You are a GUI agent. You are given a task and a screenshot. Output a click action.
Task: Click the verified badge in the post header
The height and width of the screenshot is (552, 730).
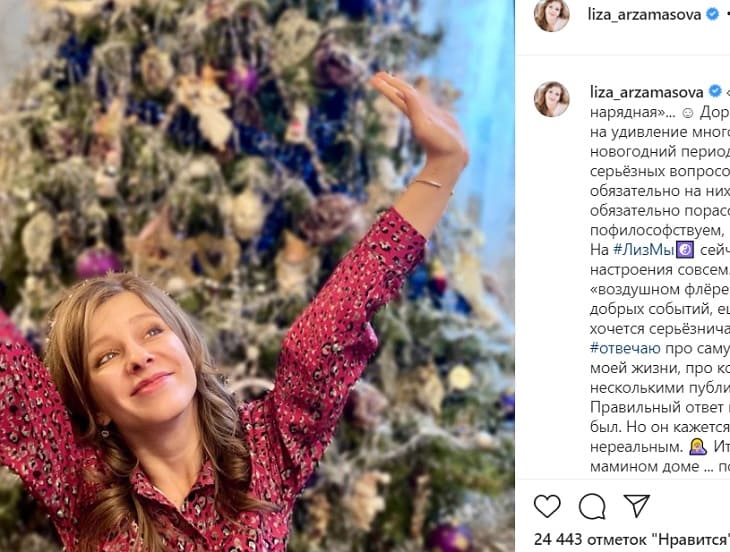point(713,15)
